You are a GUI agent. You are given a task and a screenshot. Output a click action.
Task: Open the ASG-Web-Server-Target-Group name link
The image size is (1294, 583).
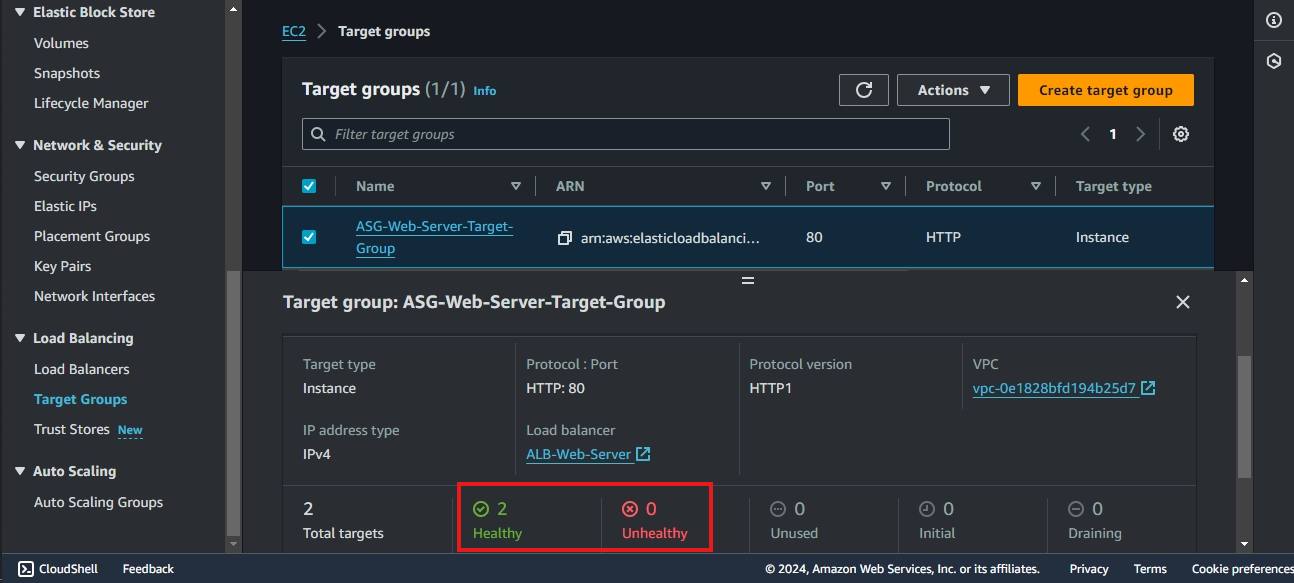pyautogui.click(x=434, y=237)
